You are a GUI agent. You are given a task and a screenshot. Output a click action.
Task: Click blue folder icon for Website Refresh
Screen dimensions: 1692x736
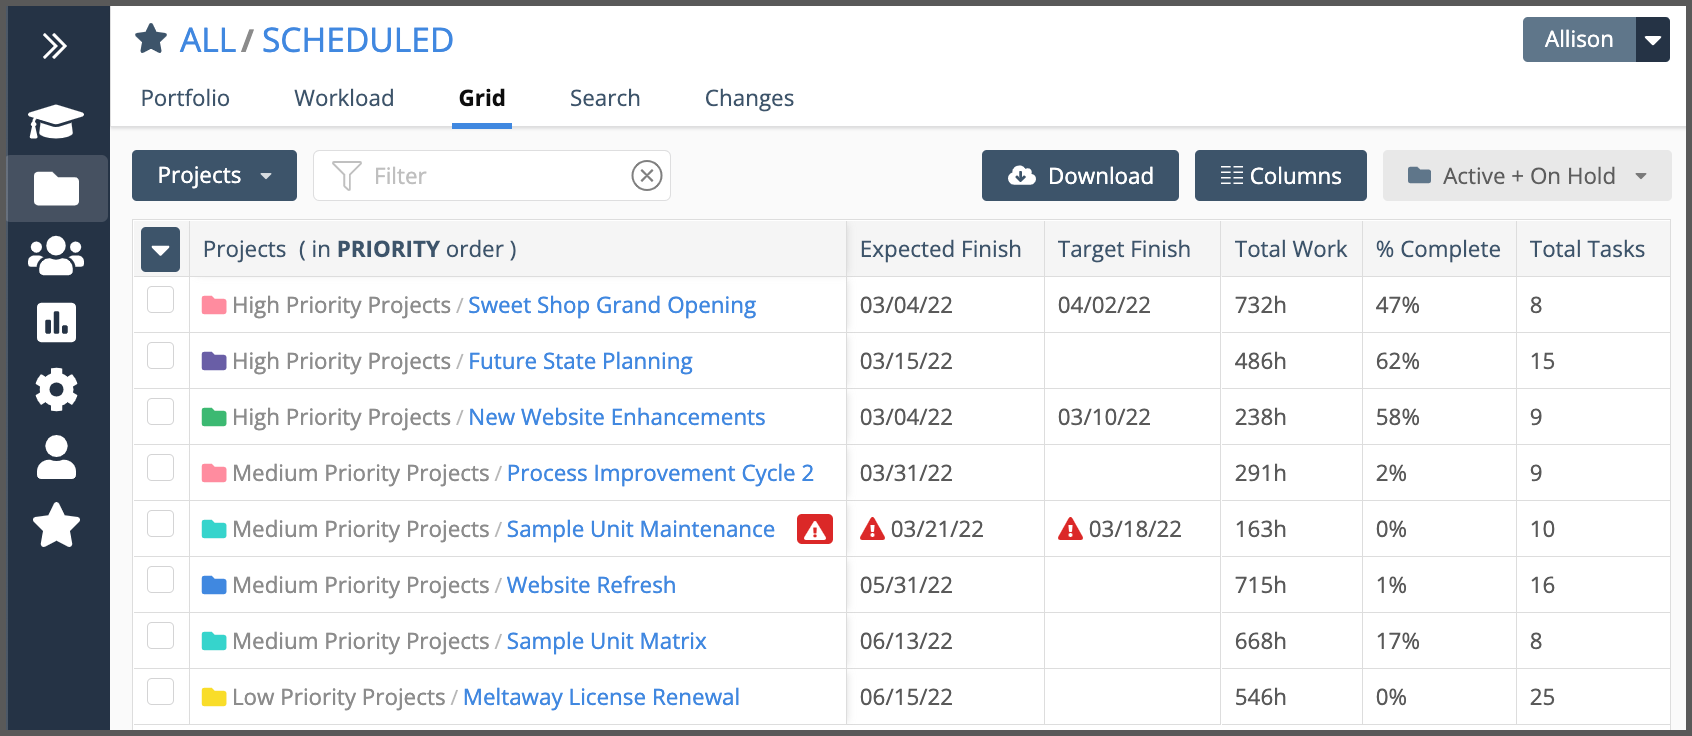pyautogui.click(x=214, y=585)
